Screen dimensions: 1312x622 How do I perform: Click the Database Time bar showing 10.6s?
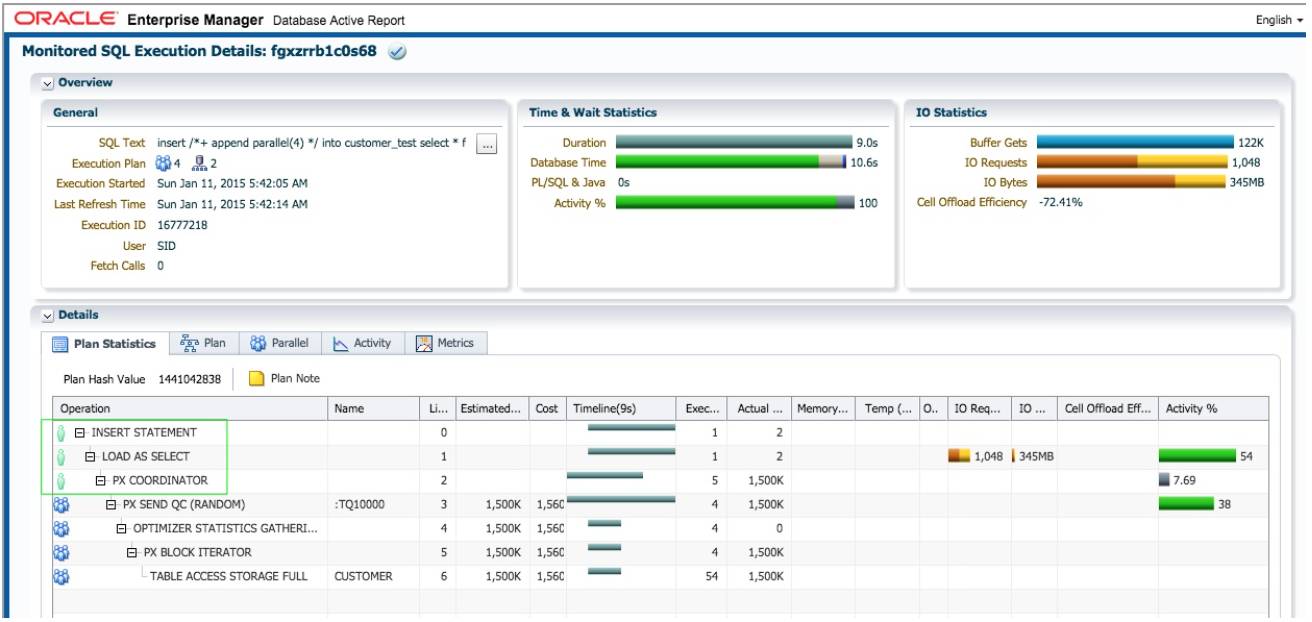731,162
